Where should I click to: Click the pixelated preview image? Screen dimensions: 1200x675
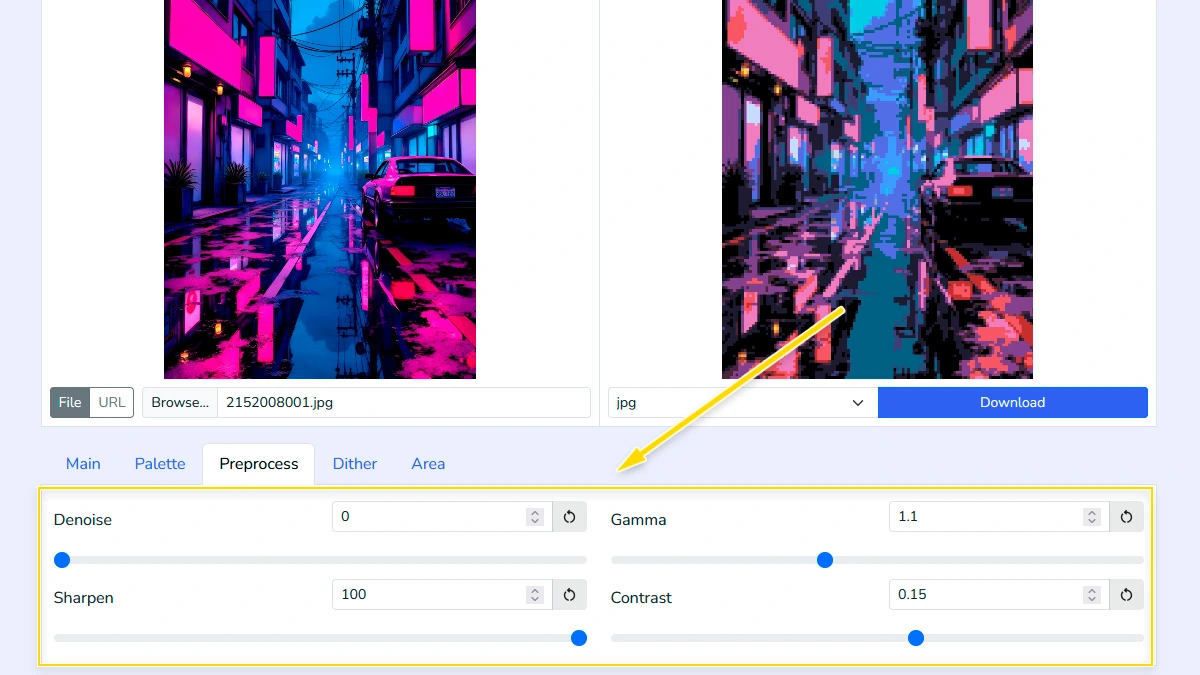pyautogui.click(x=877, y=190)
